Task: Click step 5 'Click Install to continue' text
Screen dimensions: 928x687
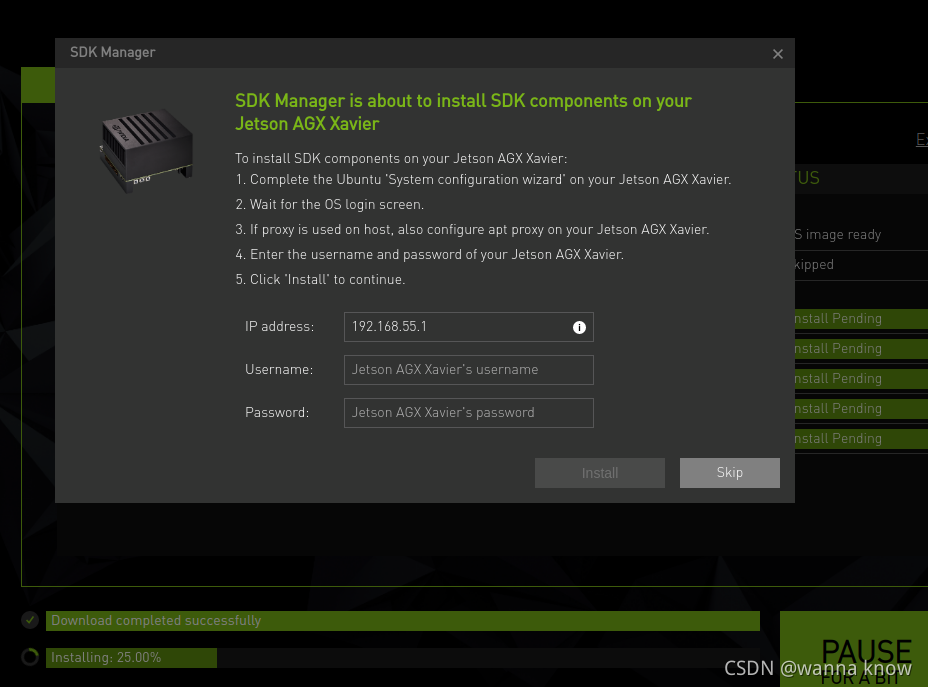Action: tap(320, 279)
